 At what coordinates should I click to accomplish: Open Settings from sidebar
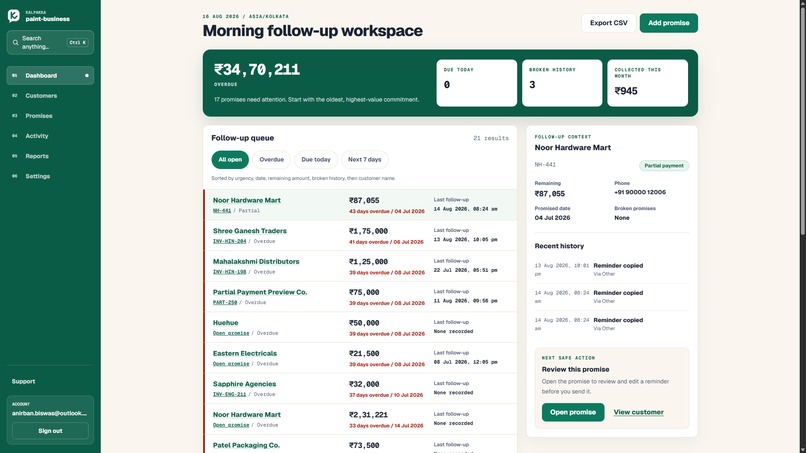[x=50, y=176]
